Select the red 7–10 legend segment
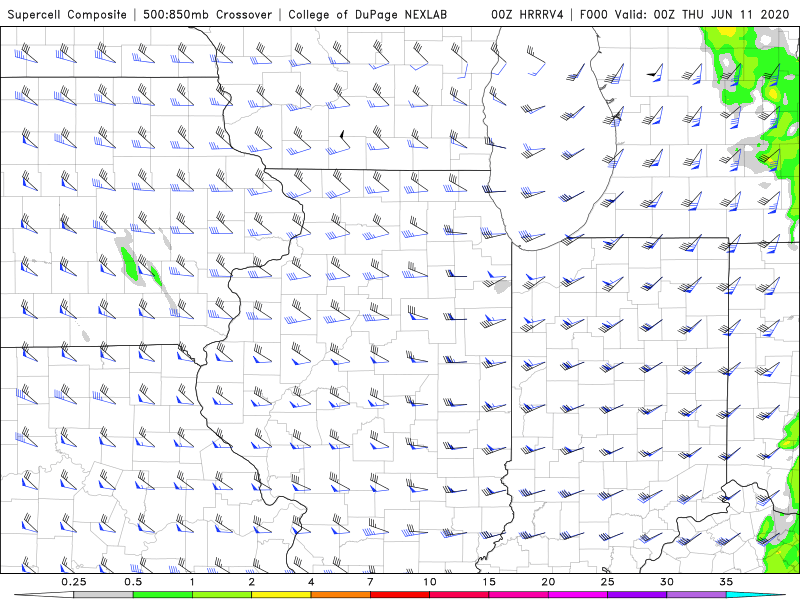Screen dimensions: 800x600 coord(400,595)
